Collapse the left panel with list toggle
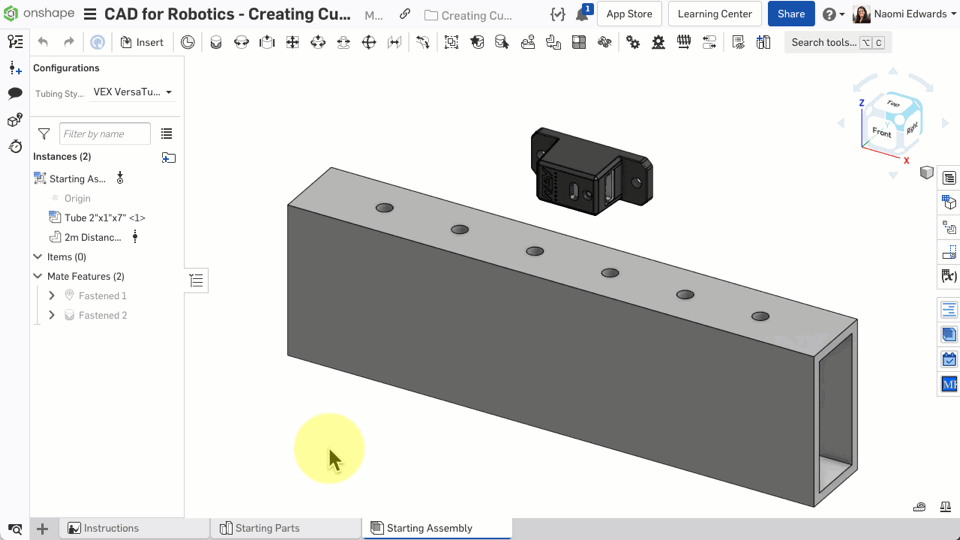This screenshot has width=960, height=540. (x=196, y=280)
